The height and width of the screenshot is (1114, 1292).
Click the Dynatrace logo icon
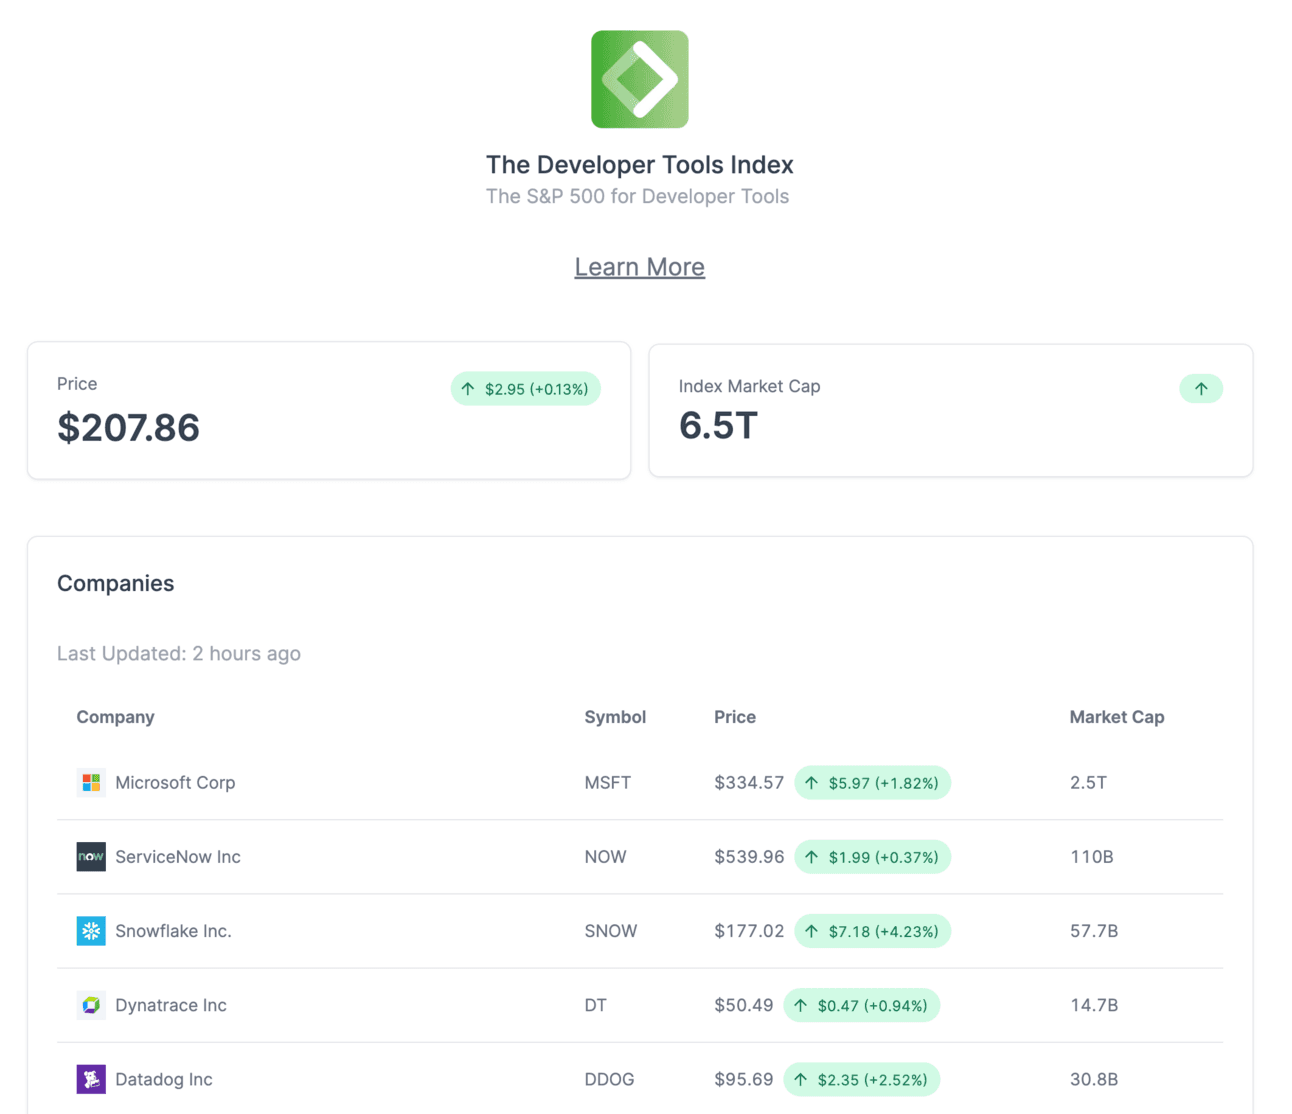pyautogui.click(x=91, y=1005)
